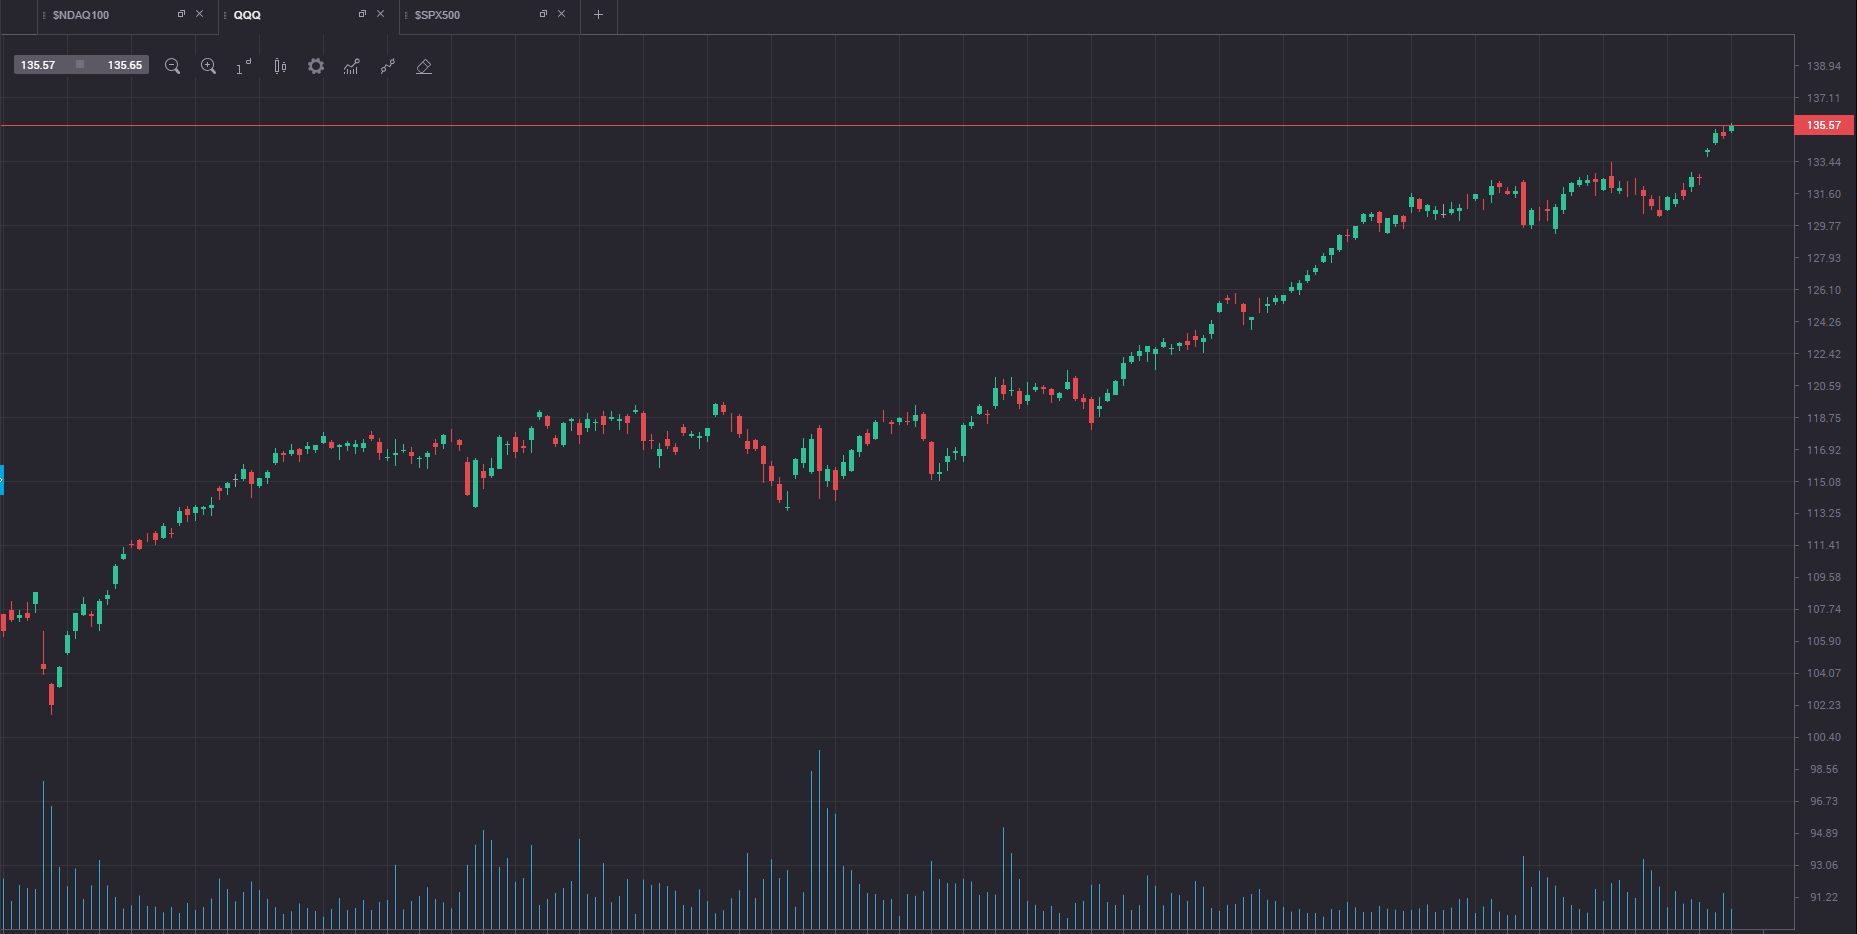Viewport: 1857px width, 934px height.
Task: Pop out the $SPX500 tab window
Action: point(543,14)
